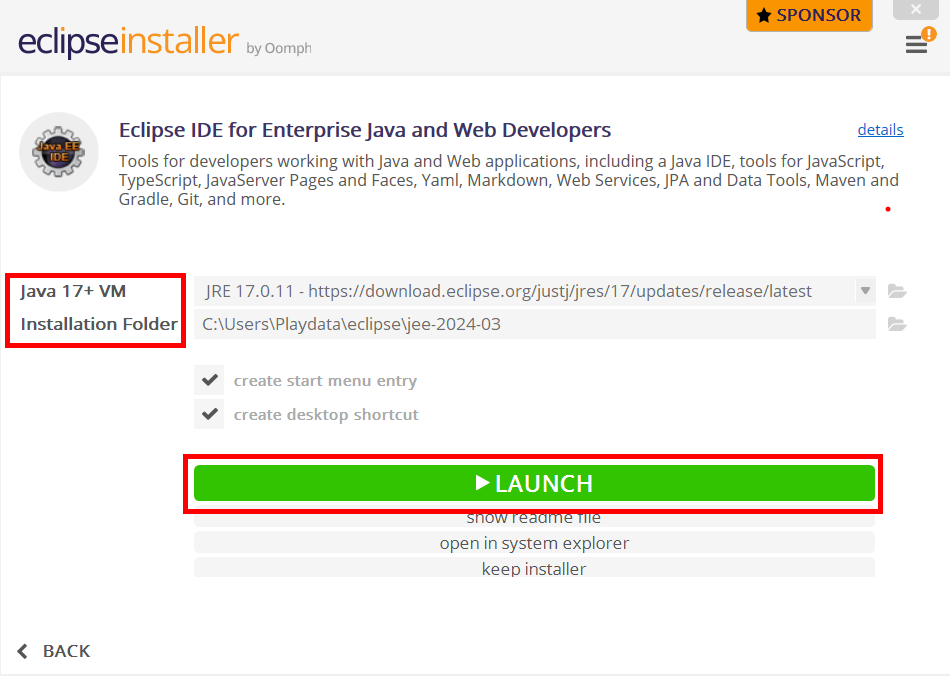The image size is (950, 676).
Task: Click the product description text paragraph
Action: 508,180
